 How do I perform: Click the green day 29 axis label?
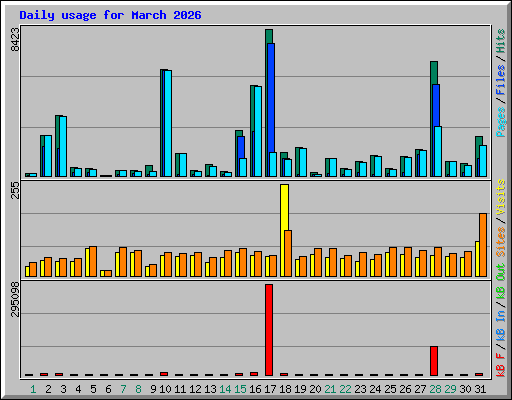[450, 389]
